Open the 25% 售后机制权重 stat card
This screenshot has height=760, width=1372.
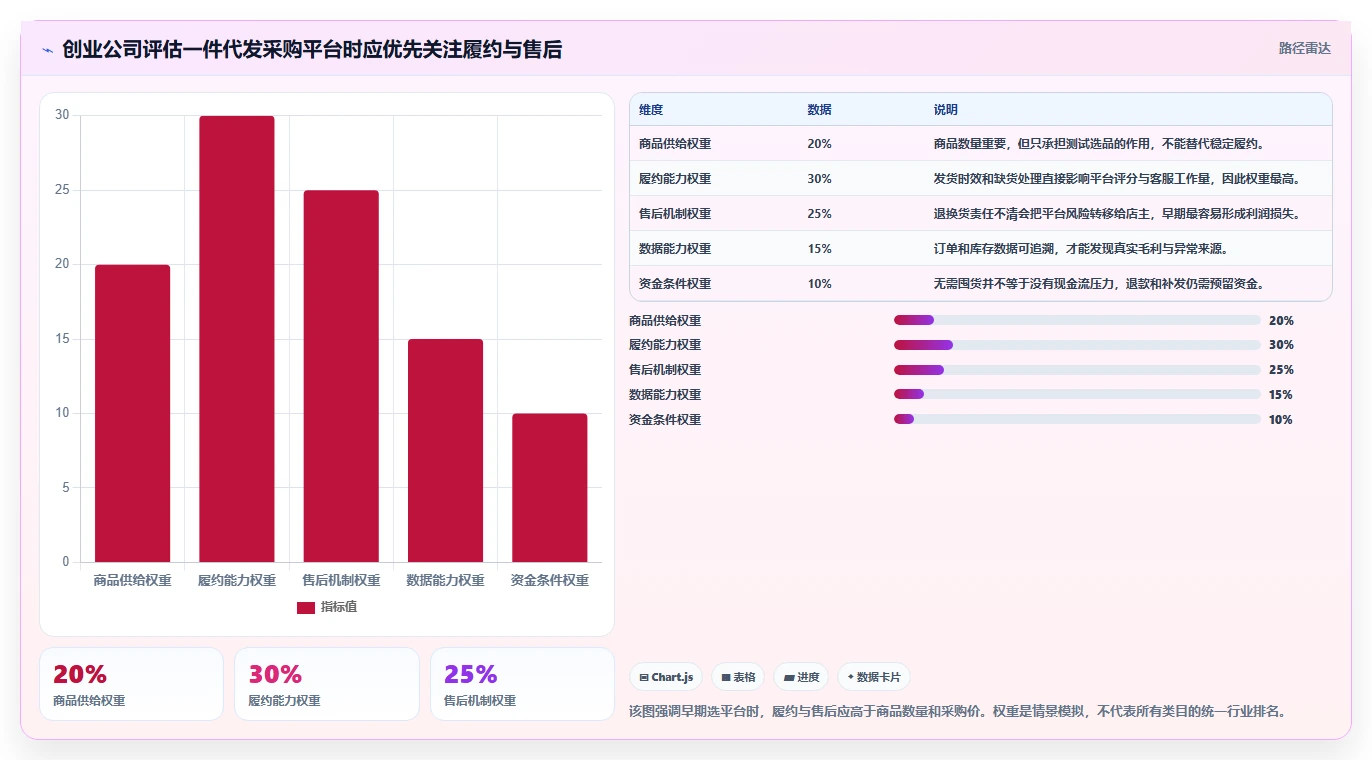click(522, 684)
